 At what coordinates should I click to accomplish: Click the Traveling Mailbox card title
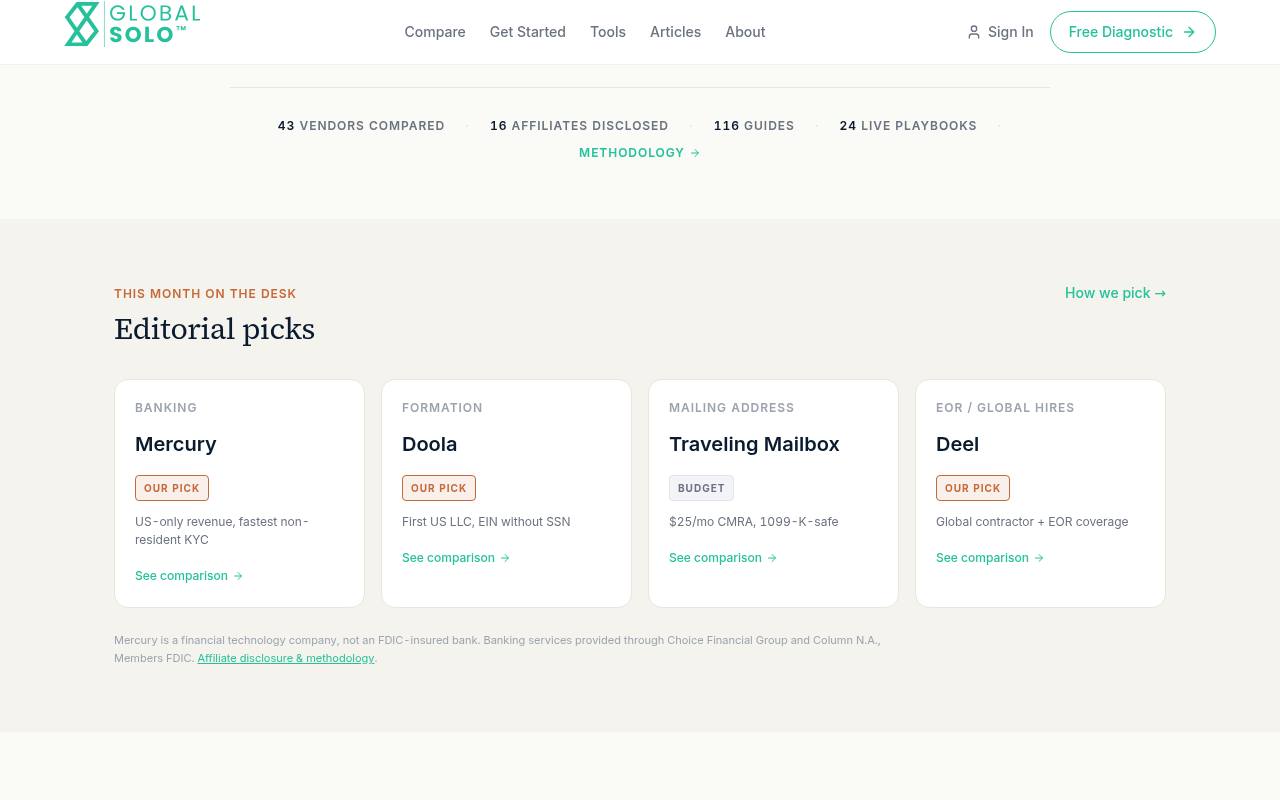754,444
